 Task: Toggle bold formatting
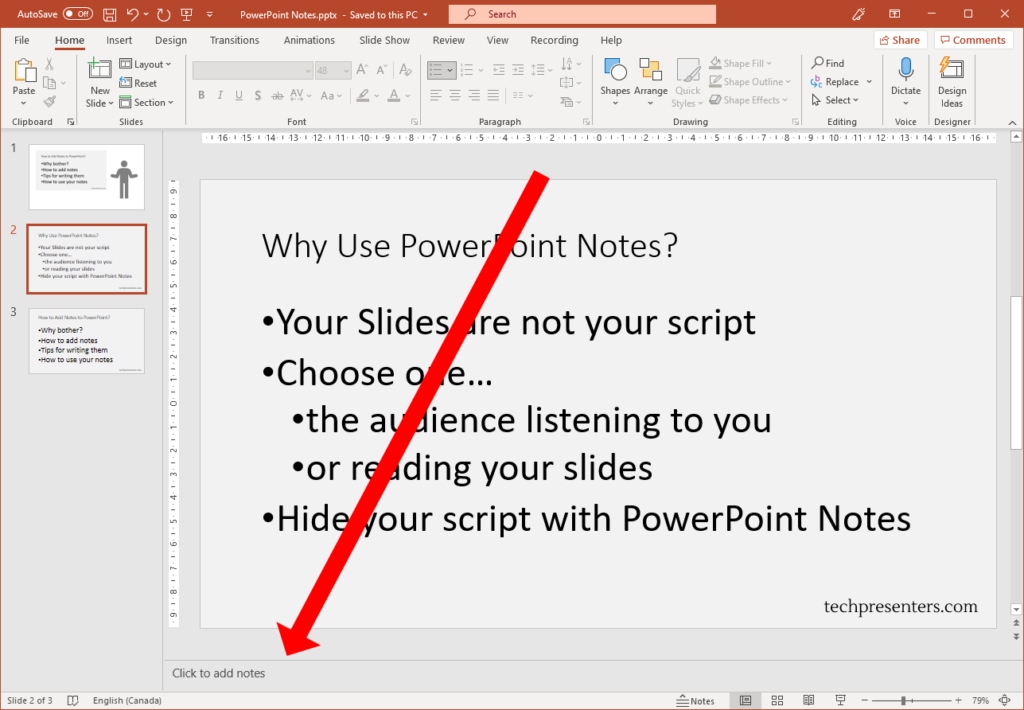[201, 95]
